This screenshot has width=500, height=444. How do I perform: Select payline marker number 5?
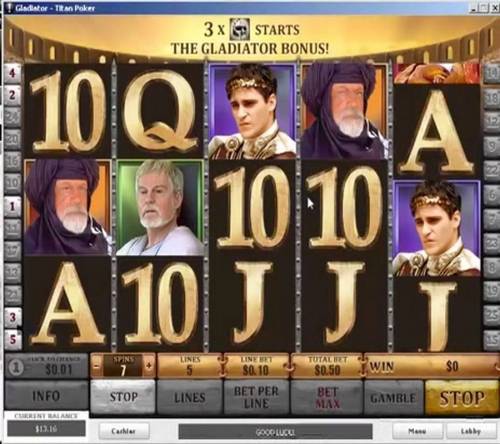point(12,340)
